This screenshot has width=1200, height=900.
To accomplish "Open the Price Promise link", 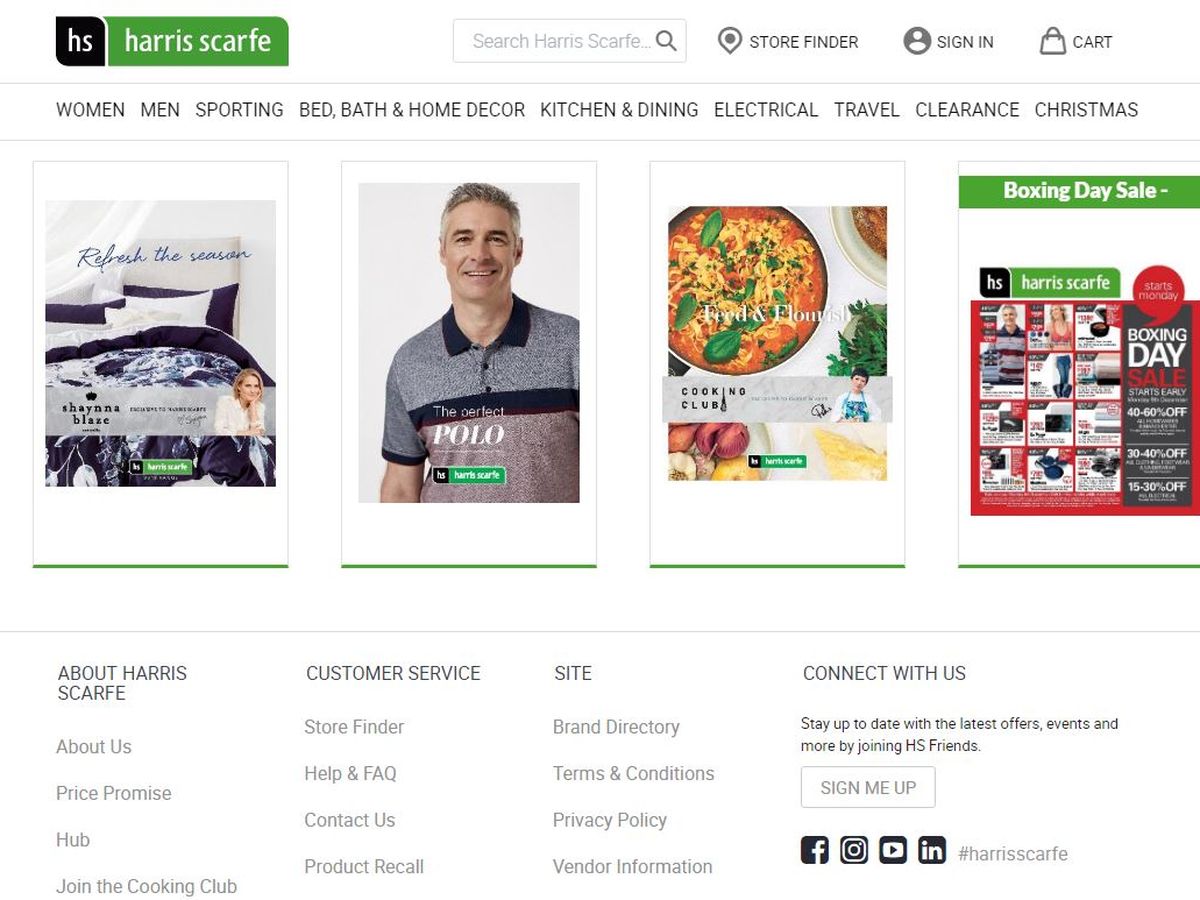I will [114, 793].
